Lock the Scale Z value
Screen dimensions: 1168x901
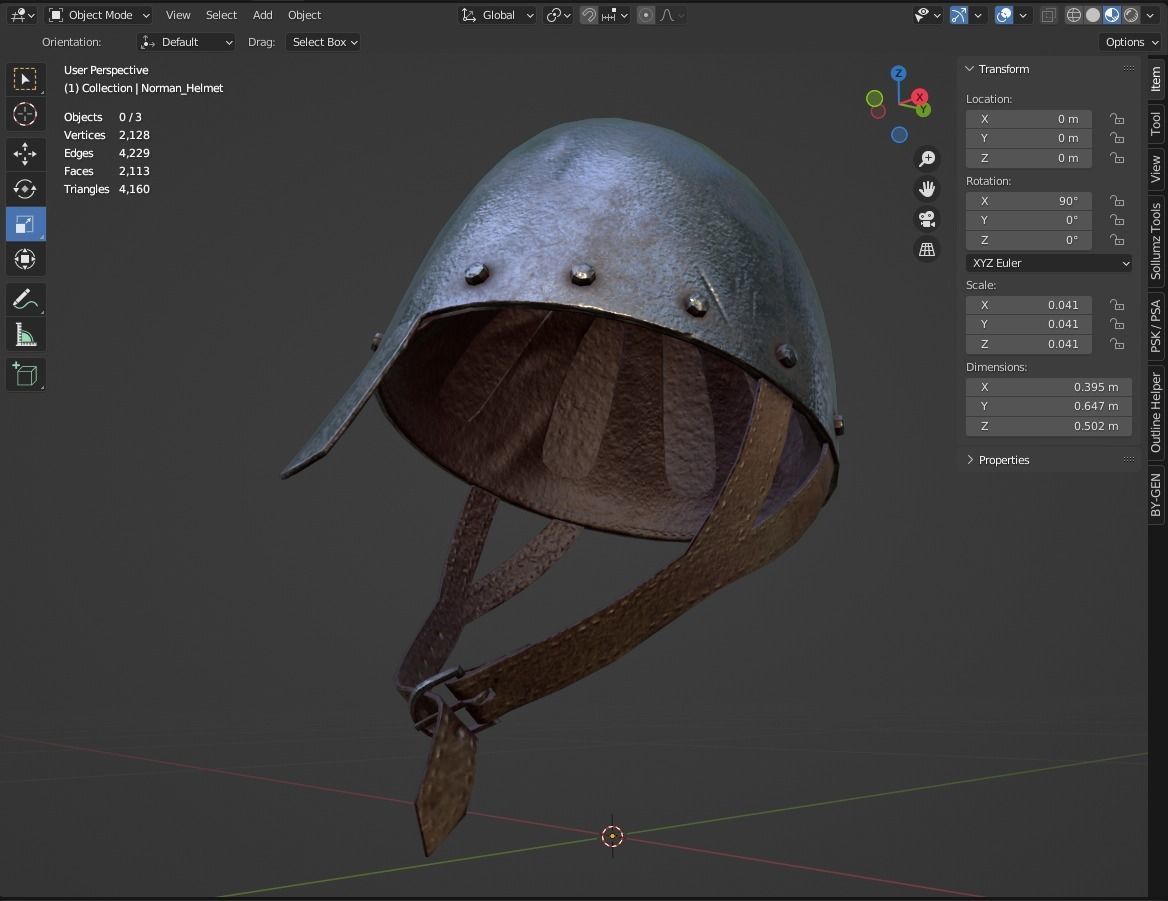[1117, 343]
